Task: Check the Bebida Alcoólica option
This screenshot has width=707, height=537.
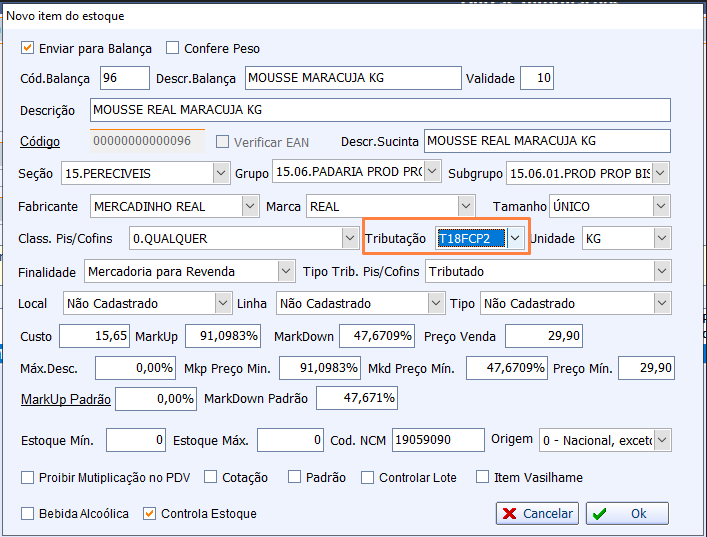Action: click(x=28, y=513)
